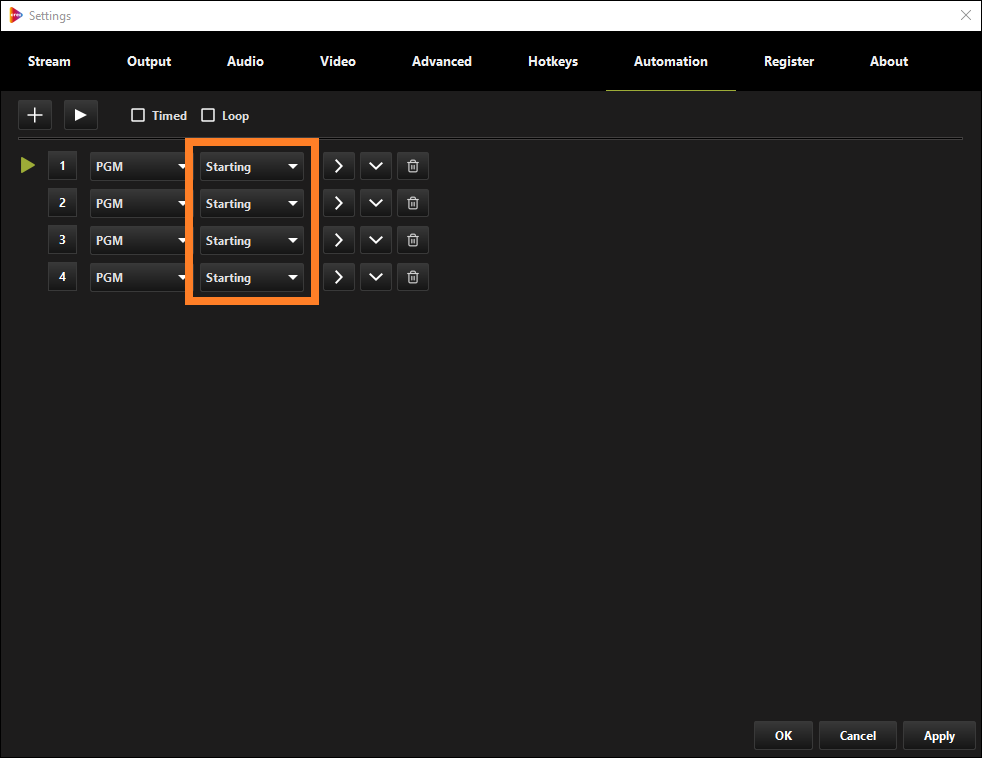
Task: Execute step 2 with its right-arrow icon
Action: [338, 202]
